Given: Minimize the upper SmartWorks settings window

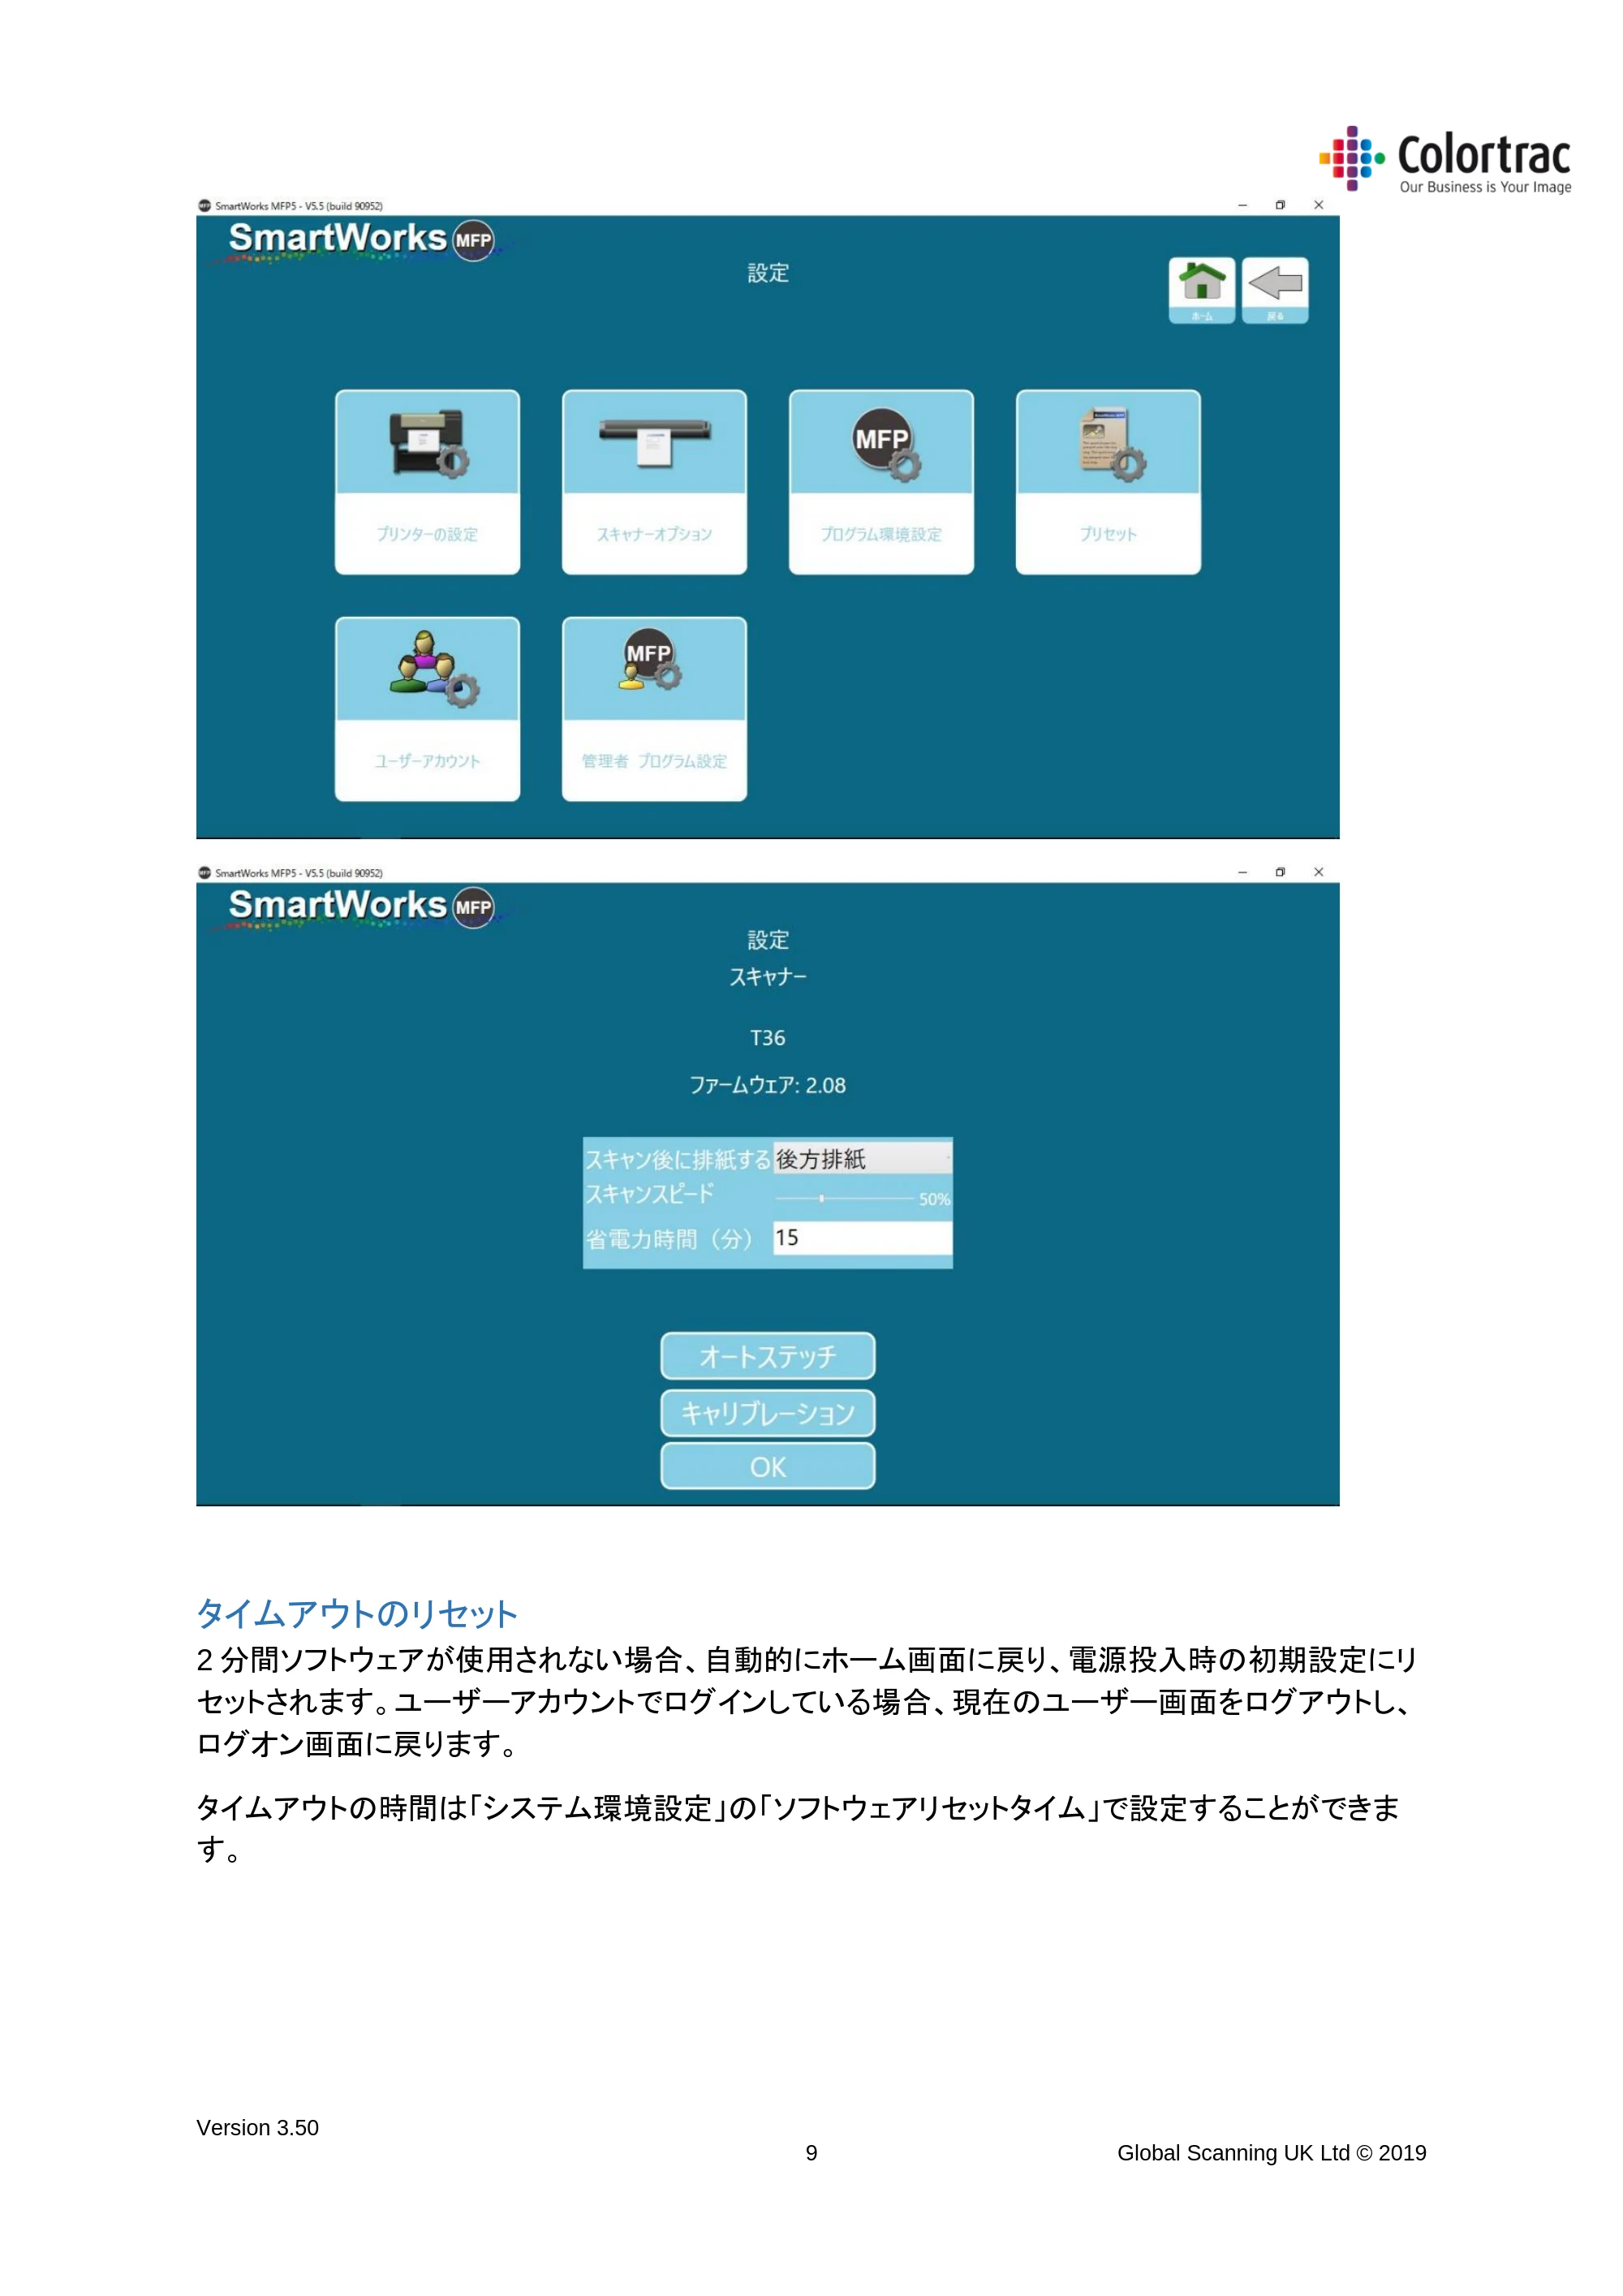Looking at the screenshot, I should point(1242,205).
